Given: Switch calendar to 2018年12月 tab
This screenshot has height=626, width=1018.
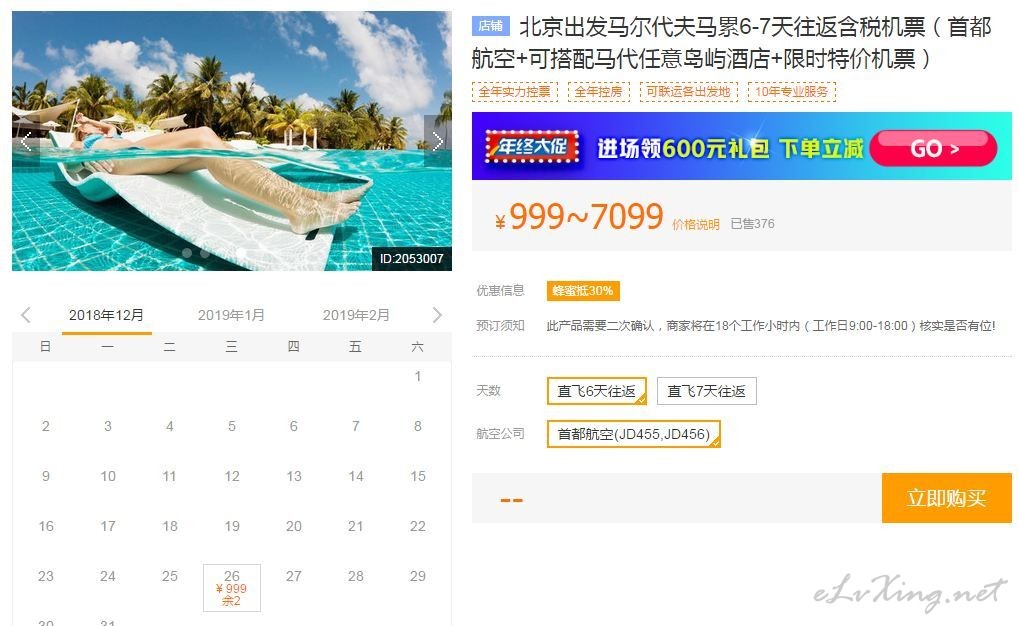Looking at the screenshot, I should point(106,316).
